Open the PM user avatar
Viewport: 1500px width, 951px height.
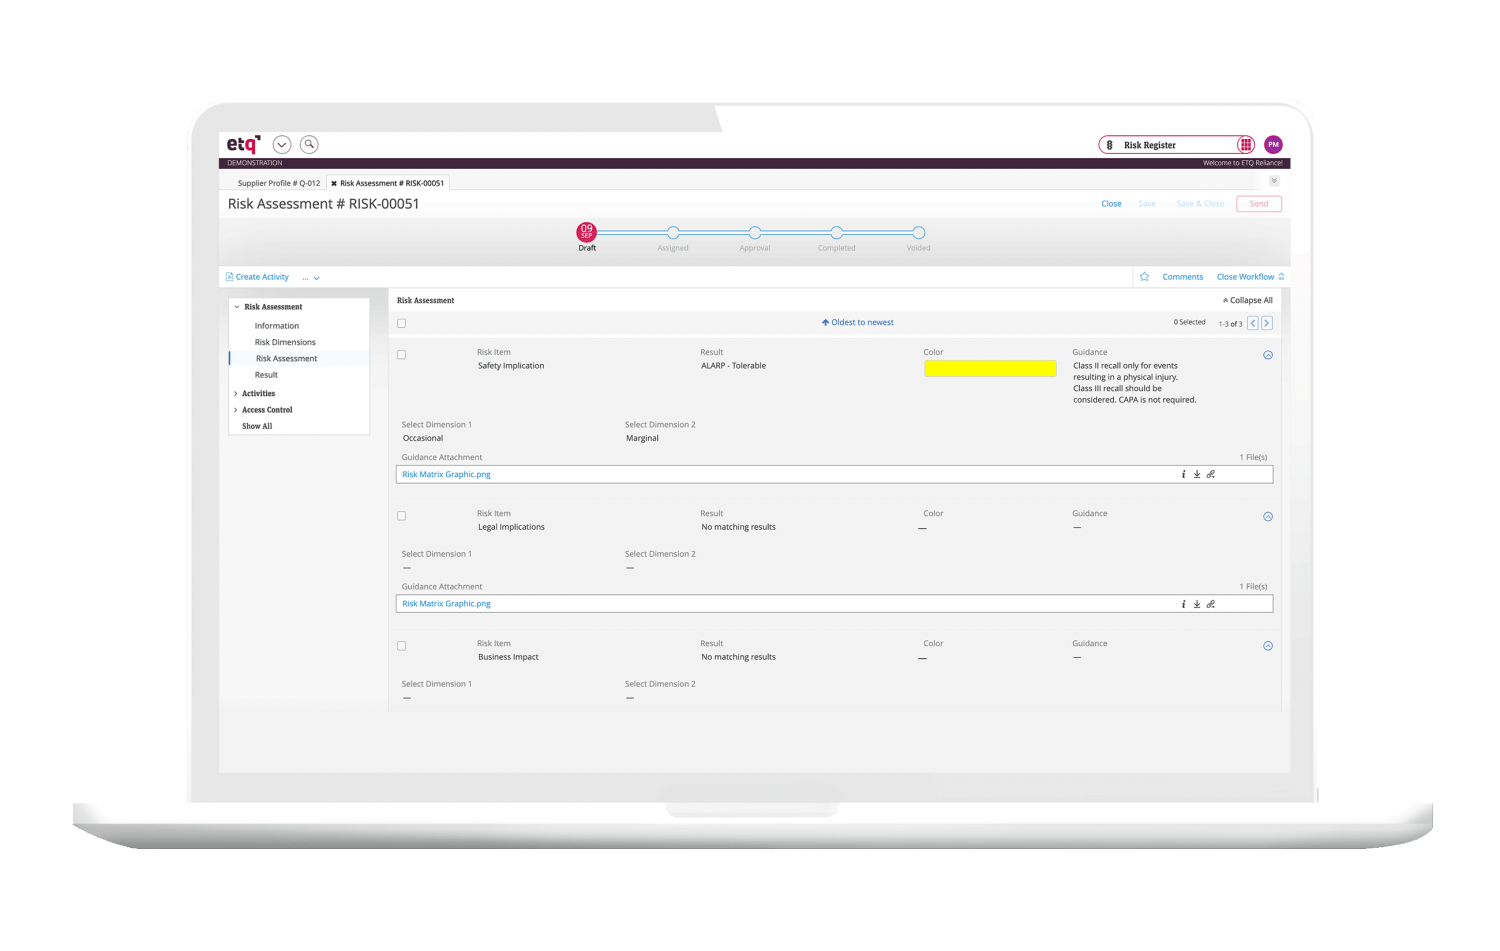[x=1273, y=145]
